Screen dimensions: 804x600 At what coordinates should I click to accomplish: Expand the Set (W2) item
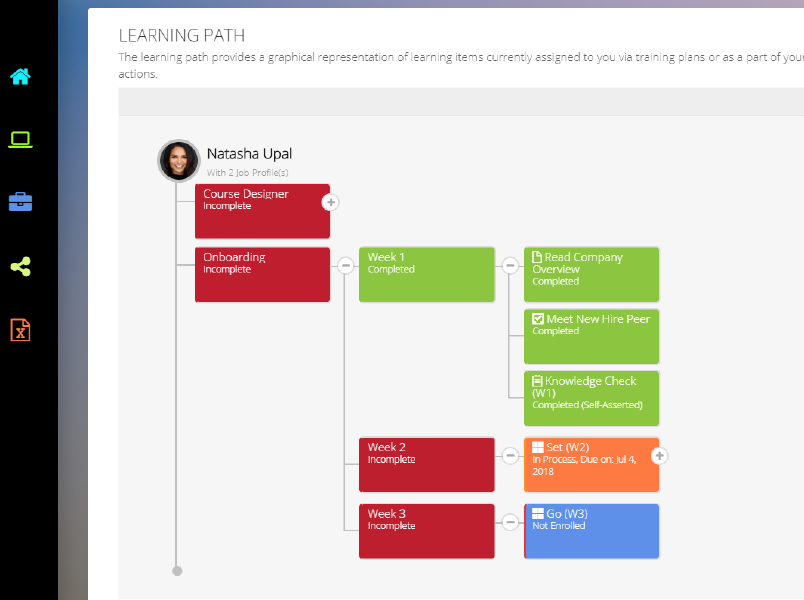(x=660, y=456)
